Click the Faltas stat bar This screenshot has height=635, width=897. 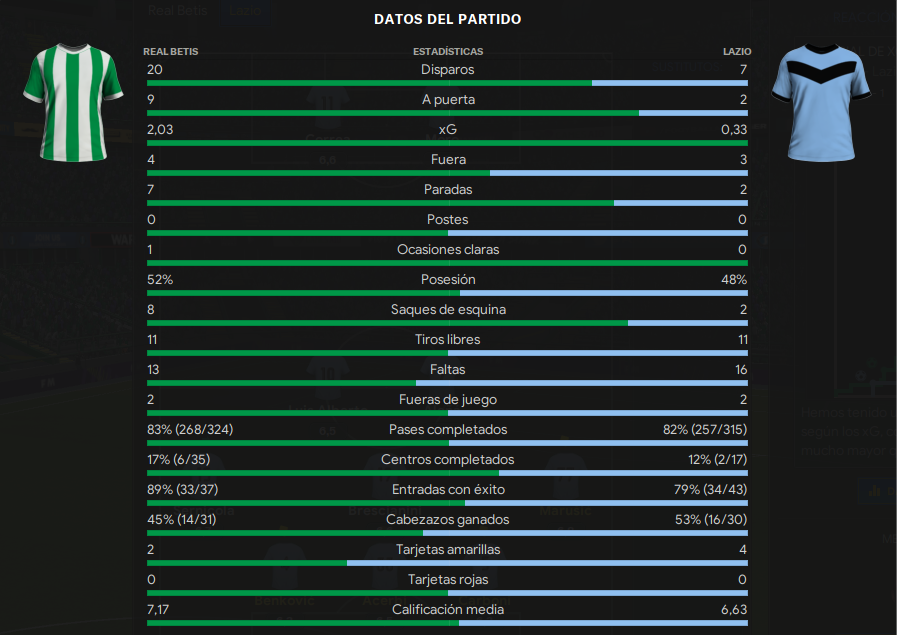[x=447, y=383]
